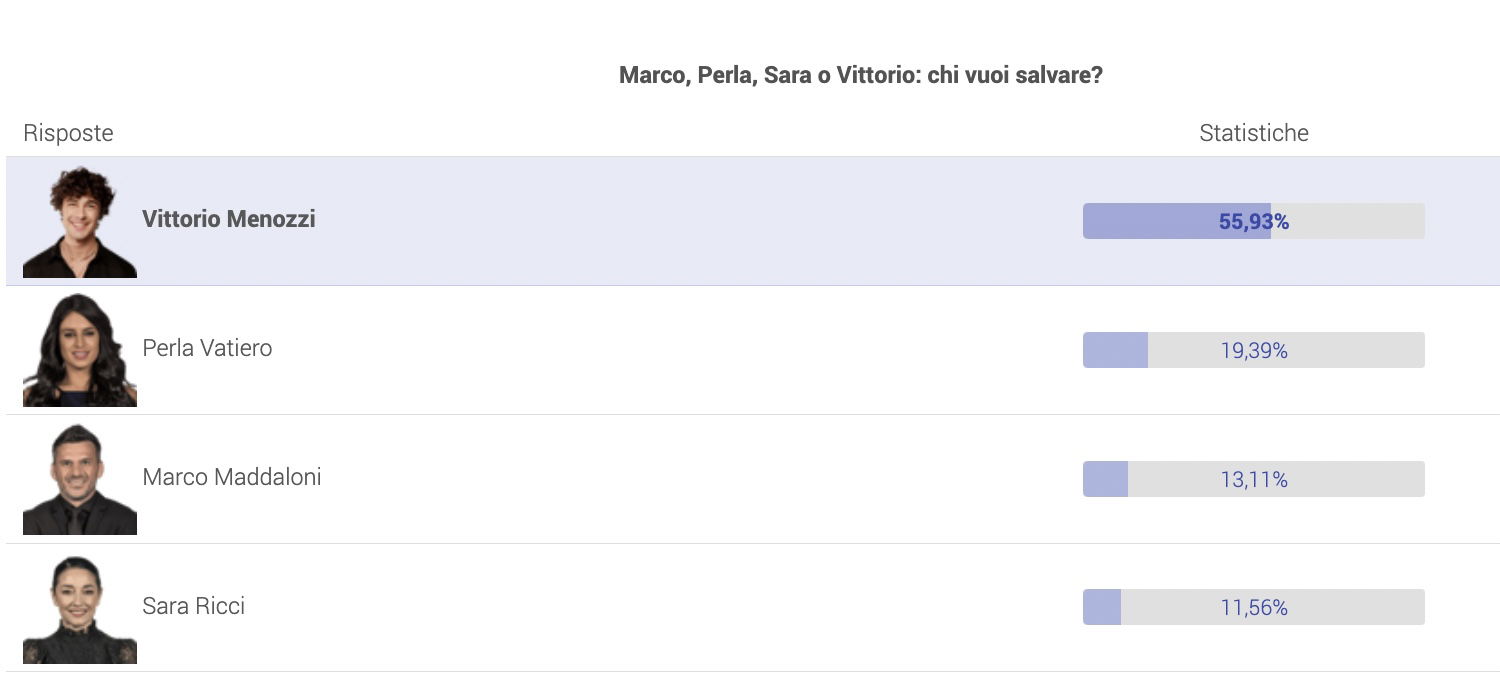Click the 19,39% percentage label

1254,351
